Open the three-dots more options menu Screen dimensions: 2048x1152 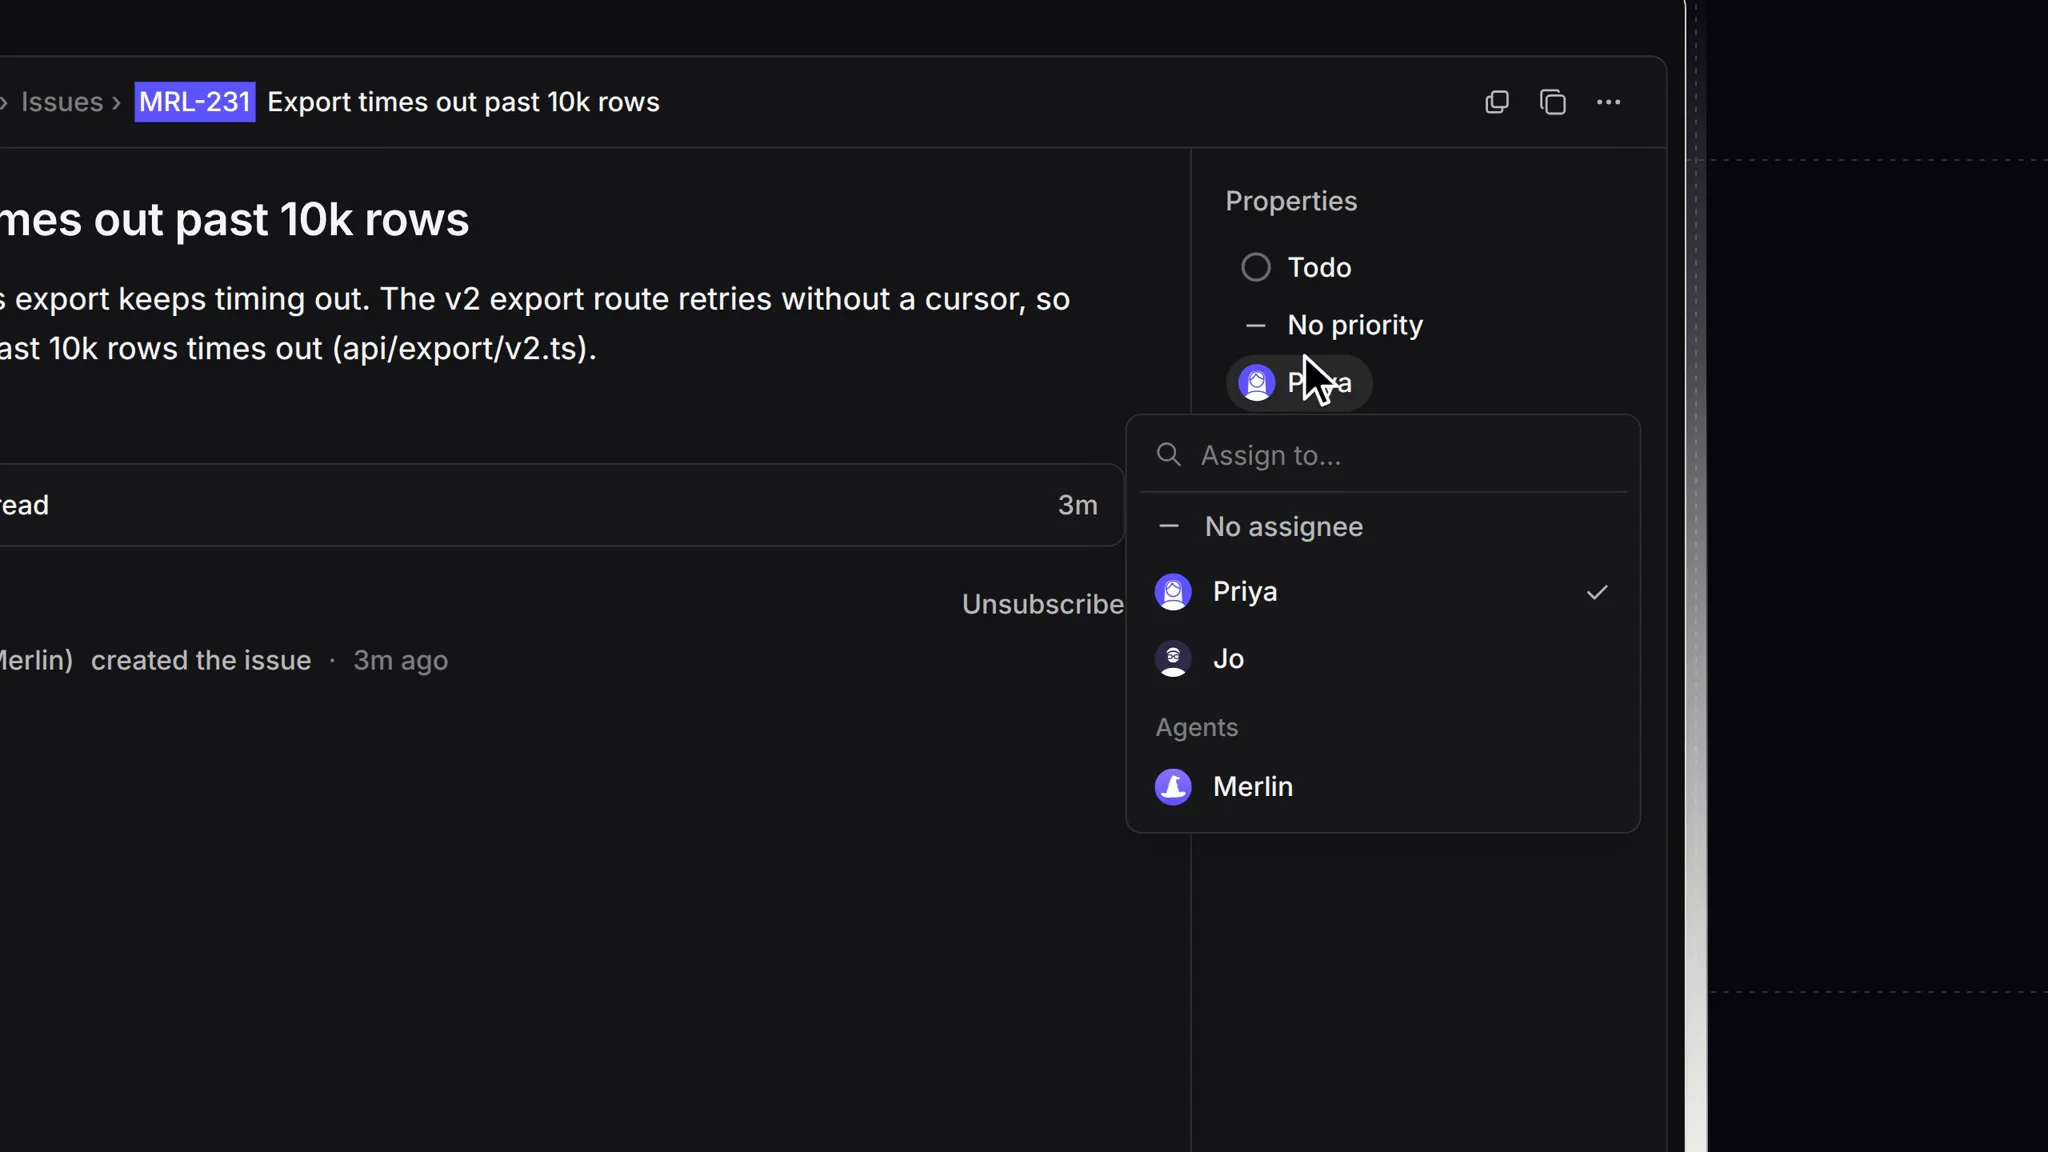pyautogui.click(x=1608, y=102)
